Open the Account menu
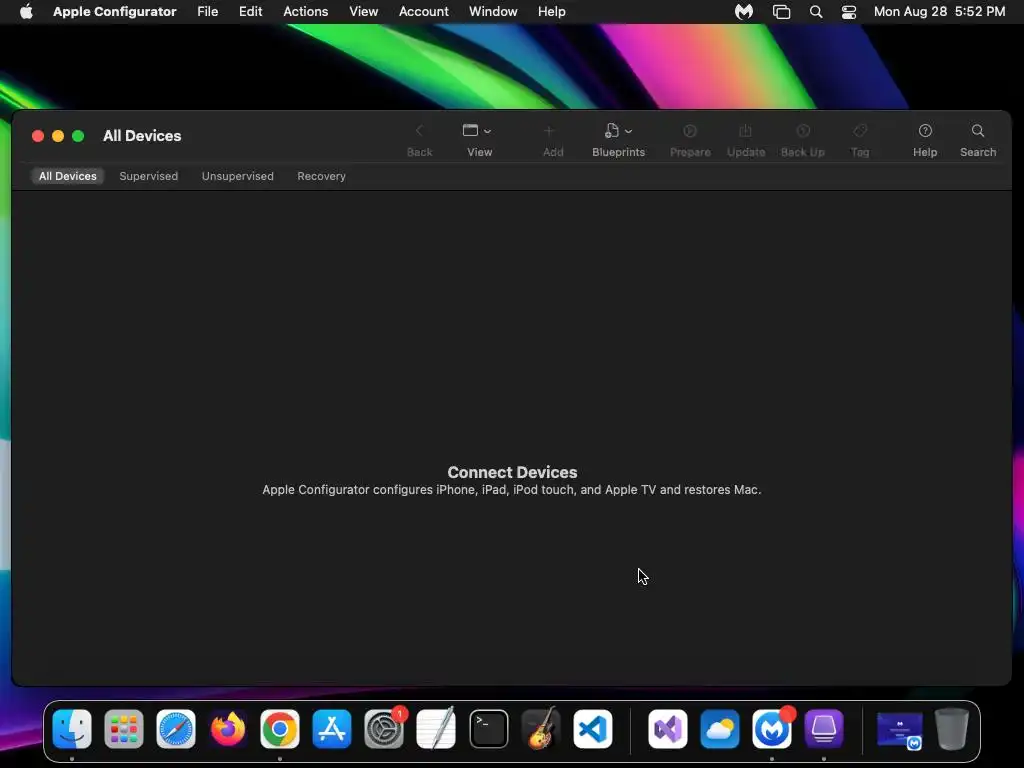 424,12
